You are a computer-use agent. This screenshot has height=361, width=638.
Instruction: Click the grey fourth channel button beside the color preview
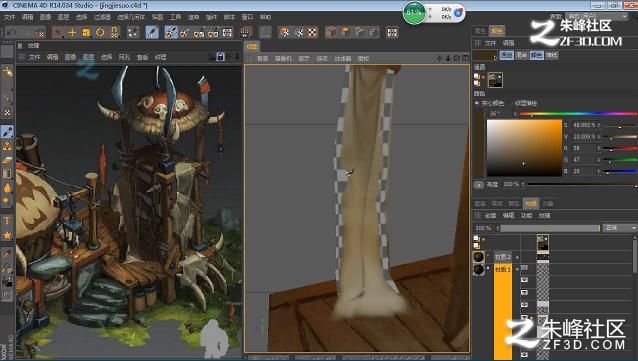pos(552,55)
